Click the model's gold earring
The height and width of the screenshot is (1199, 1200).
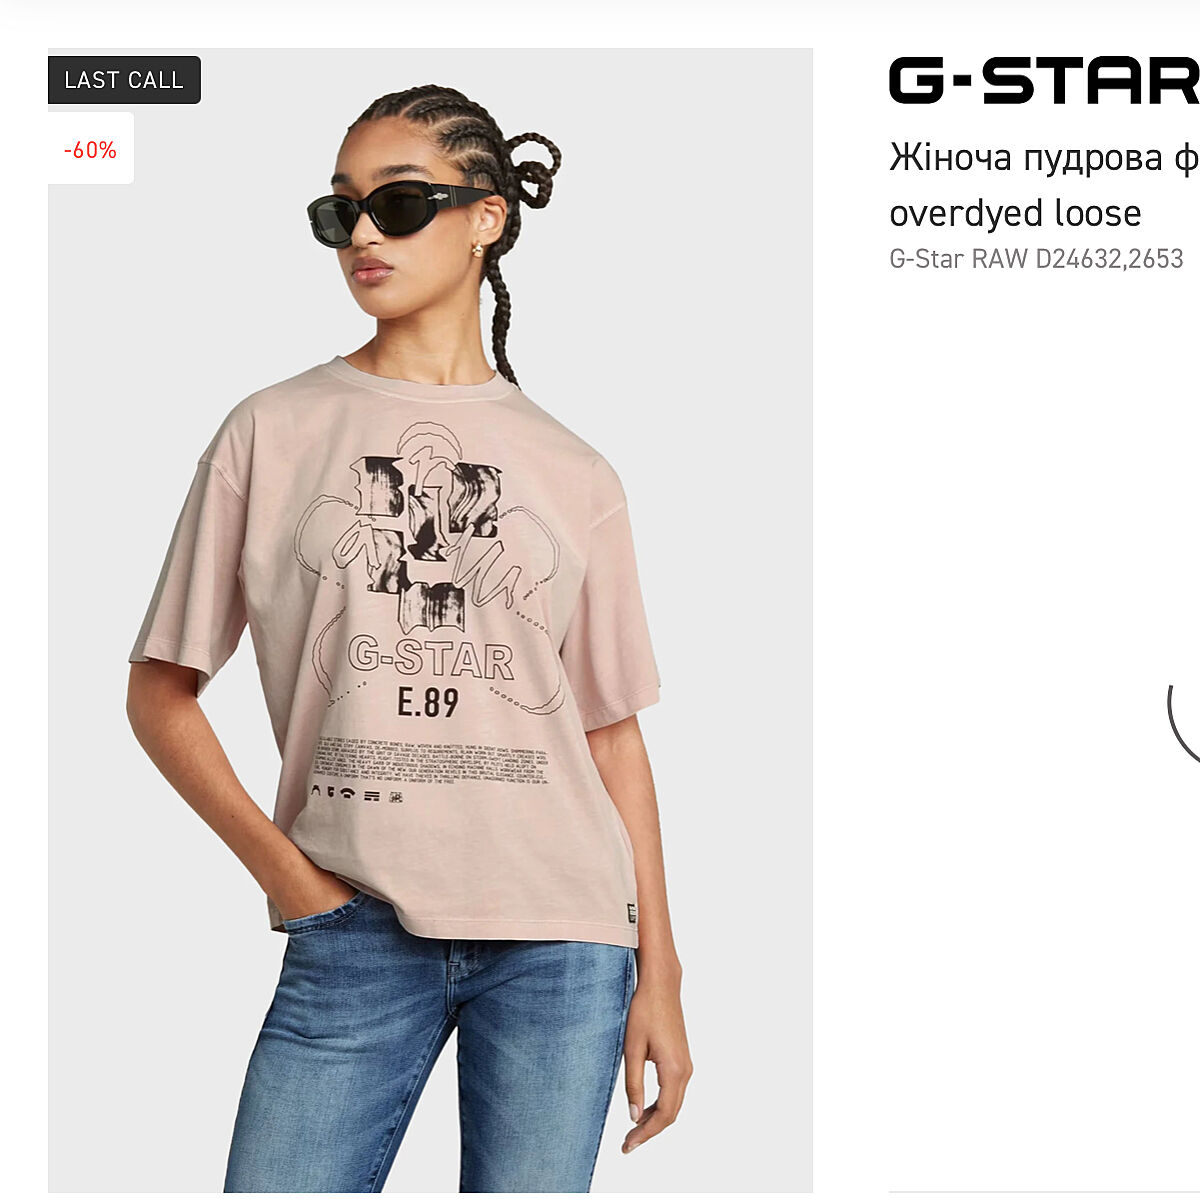coord(477,248)
